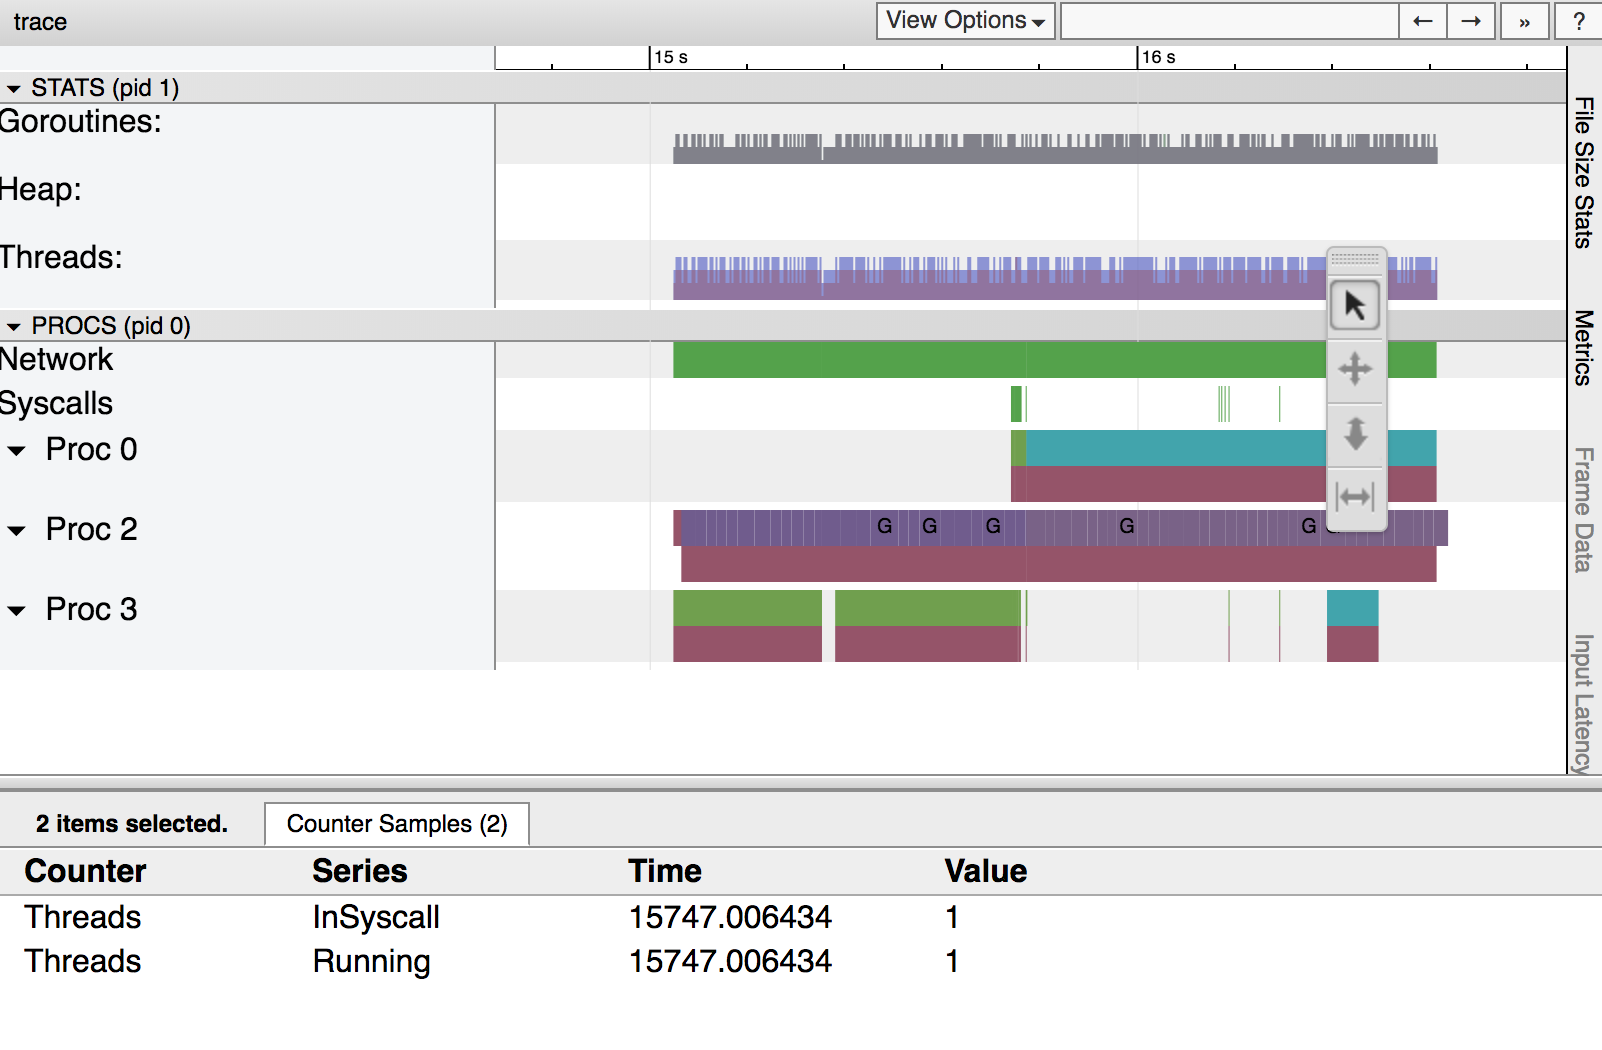1602x1050 pixels.
Task: Click the '2 items selected.' label
Action: pyautogui.click(x=132, y=824)
